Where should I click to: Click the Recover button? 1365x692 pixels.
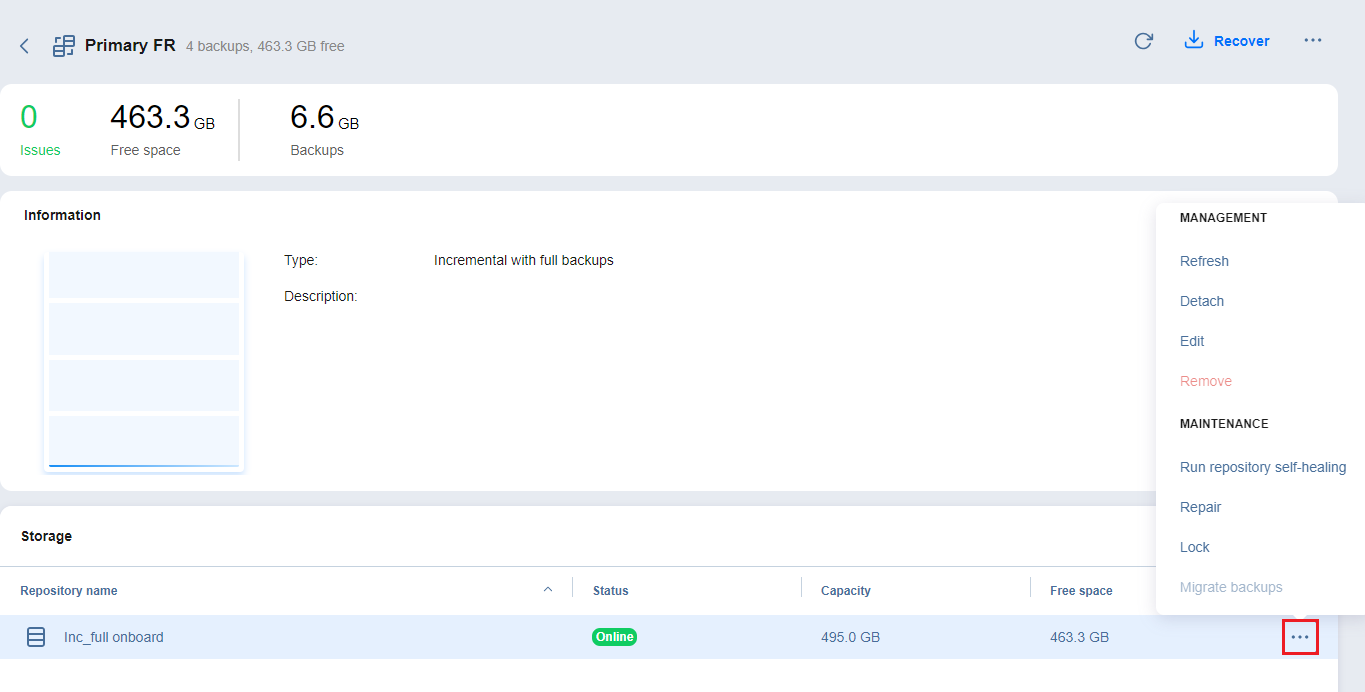(1227, 41)
